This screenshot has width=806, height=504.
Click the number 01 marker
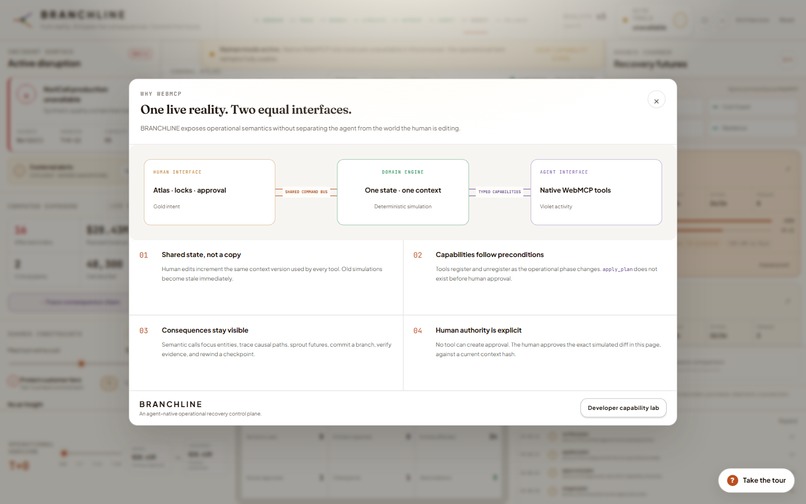(143, 255)
